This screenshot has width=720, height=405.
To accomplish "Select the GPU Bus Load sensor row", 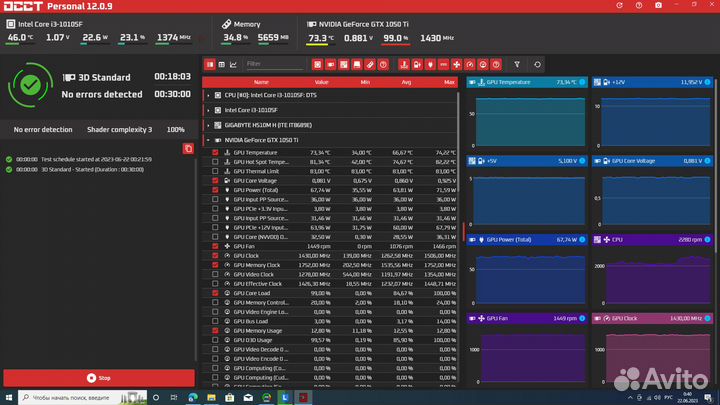I will (x=330, y=321).
